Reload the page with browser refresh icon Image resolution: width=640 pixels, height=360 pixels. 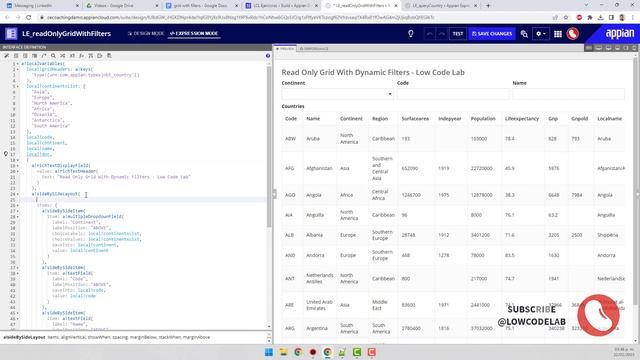coord(29,17)
